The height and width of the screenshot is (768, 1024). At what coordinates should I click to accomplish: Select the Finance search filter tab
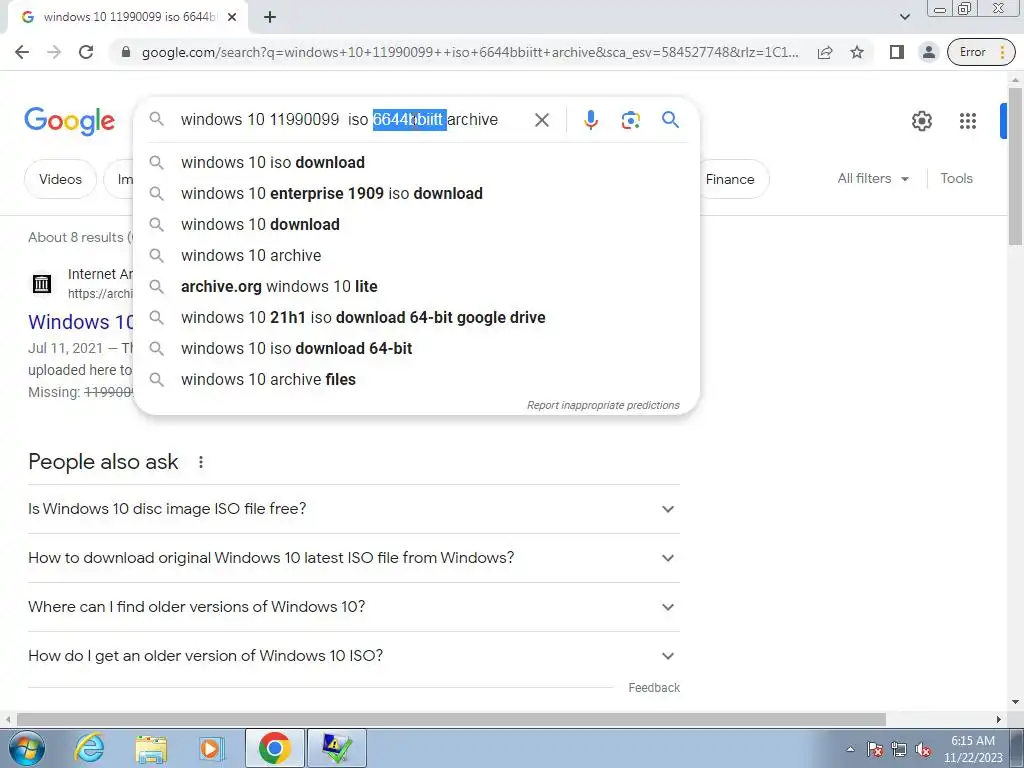click(730, 179)
